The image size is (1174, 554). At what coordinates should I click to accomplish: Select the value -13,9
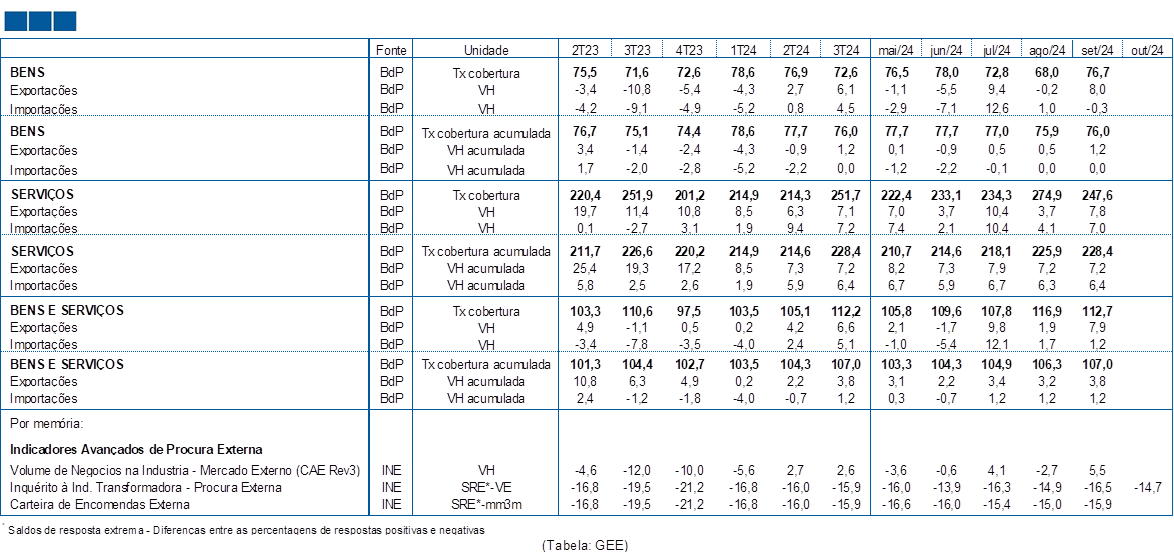tap(946, 487)
